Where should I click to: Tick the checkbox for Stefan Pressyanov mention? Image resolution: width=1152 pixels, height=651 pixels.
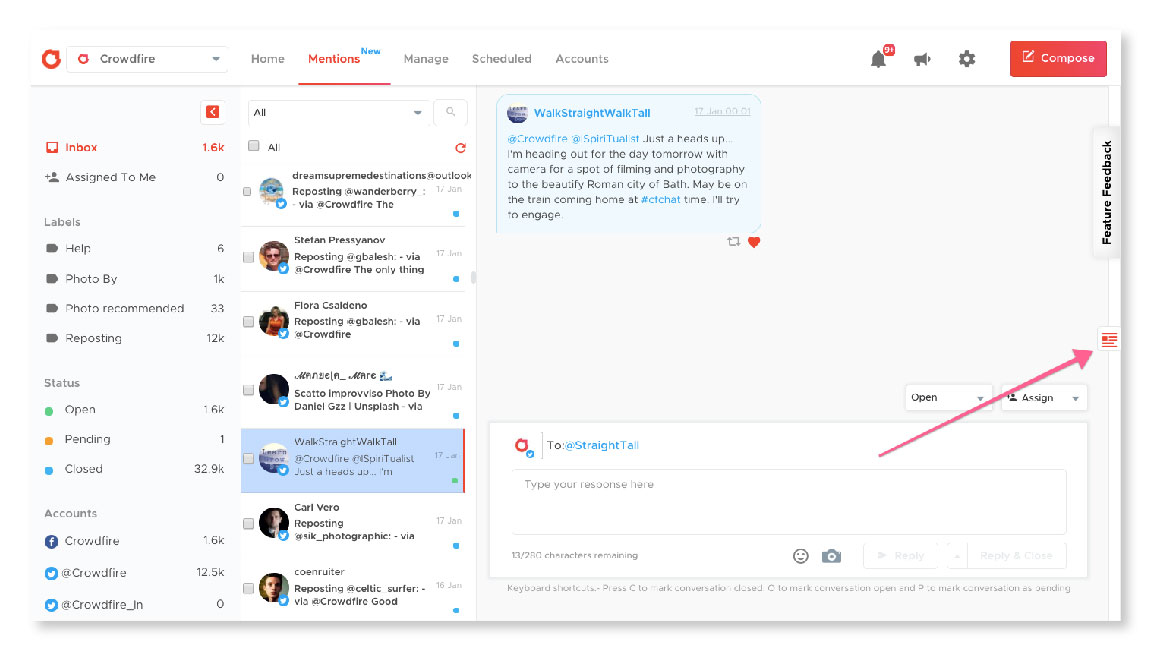pos(248,257)
